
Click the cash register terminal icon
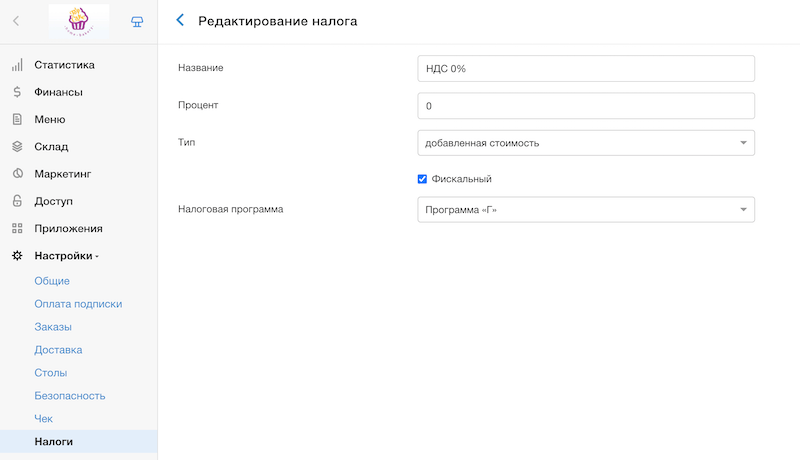coord(137,20)
